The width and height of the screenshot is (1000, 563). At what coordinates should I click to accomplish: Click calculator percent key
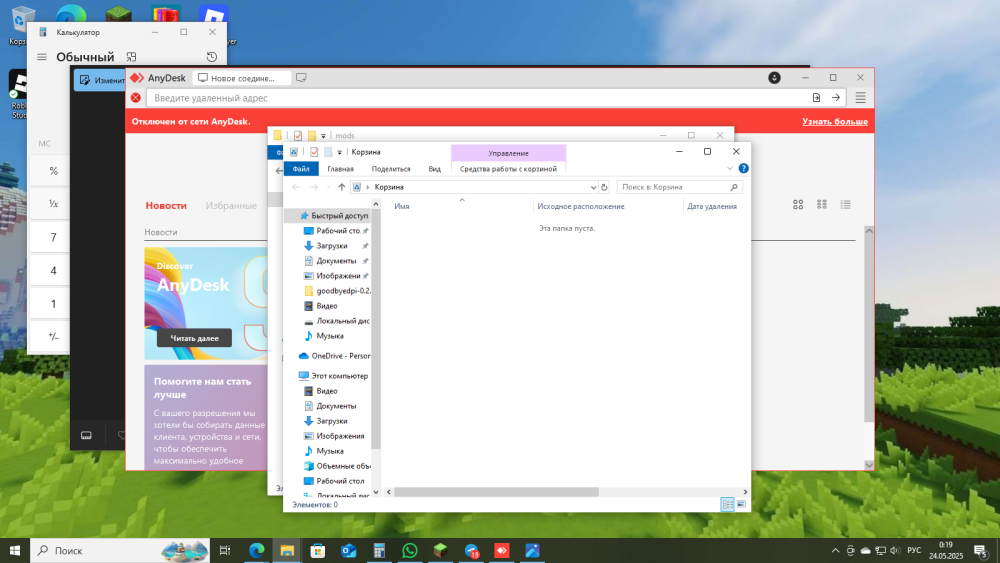[x=54, y=171]
